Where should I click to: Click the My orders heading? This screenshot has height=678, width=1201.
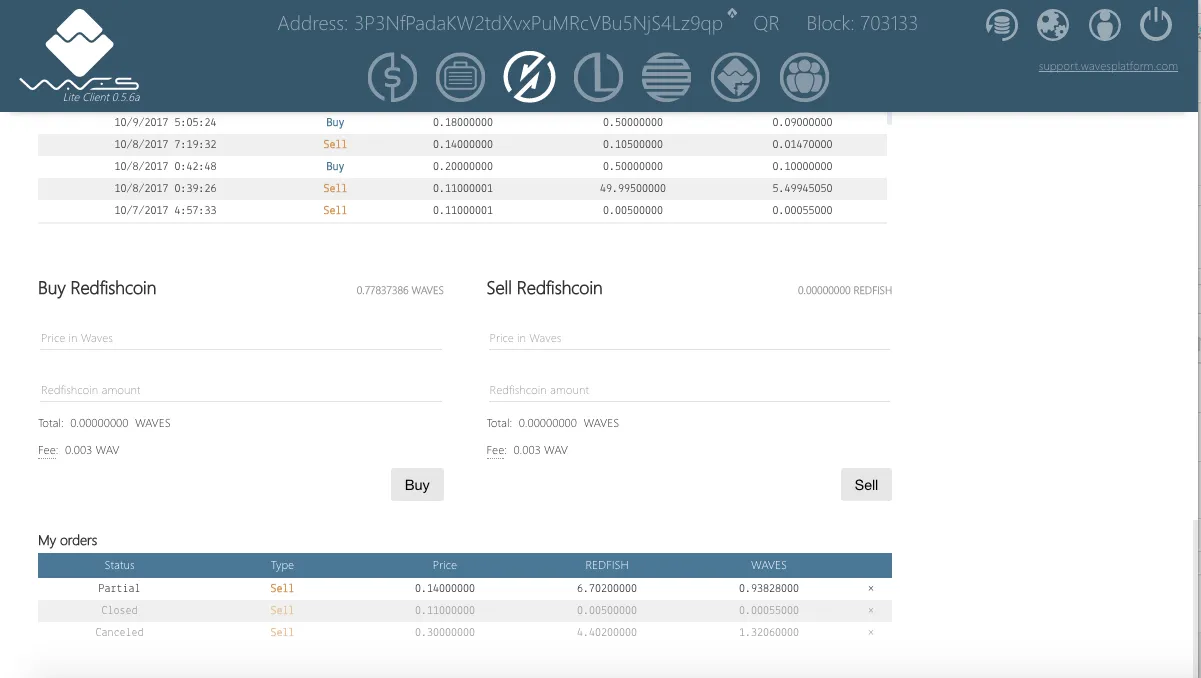[x=68, y=540]
